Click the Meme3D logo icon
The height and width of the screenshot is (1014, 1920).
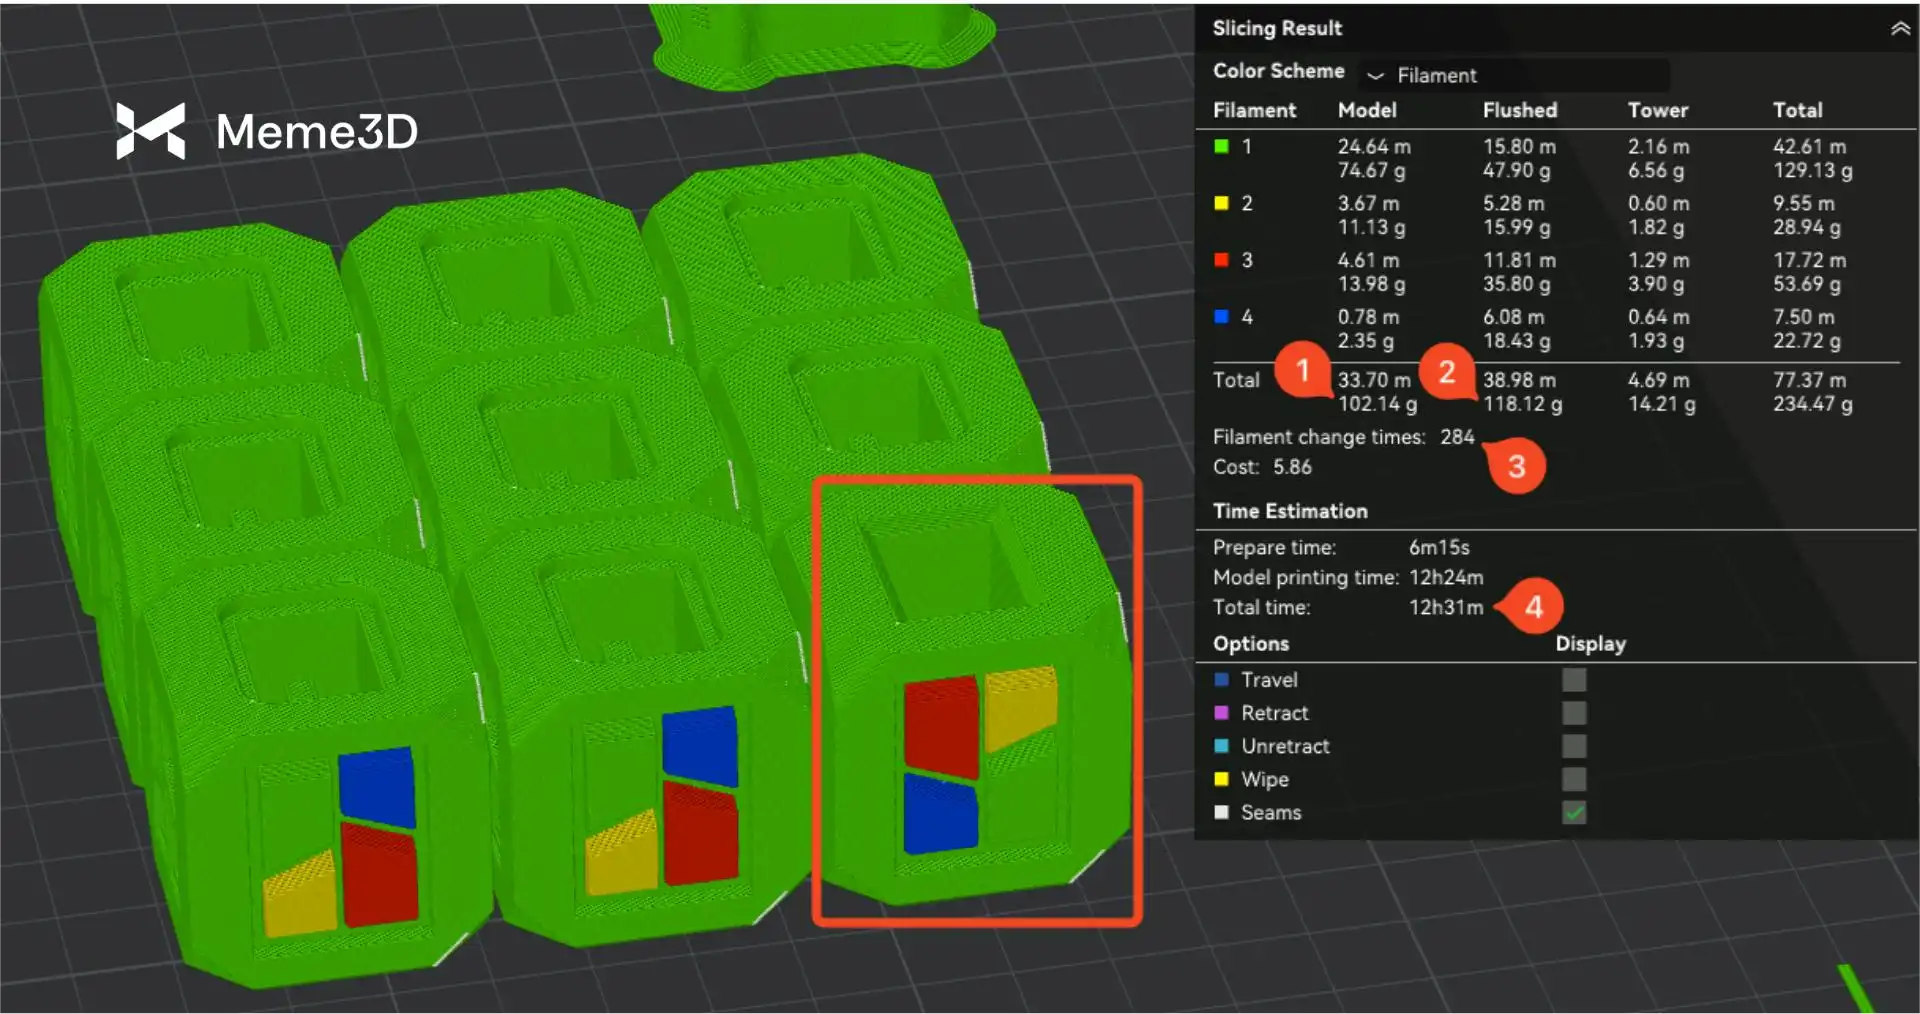[150, 131]
